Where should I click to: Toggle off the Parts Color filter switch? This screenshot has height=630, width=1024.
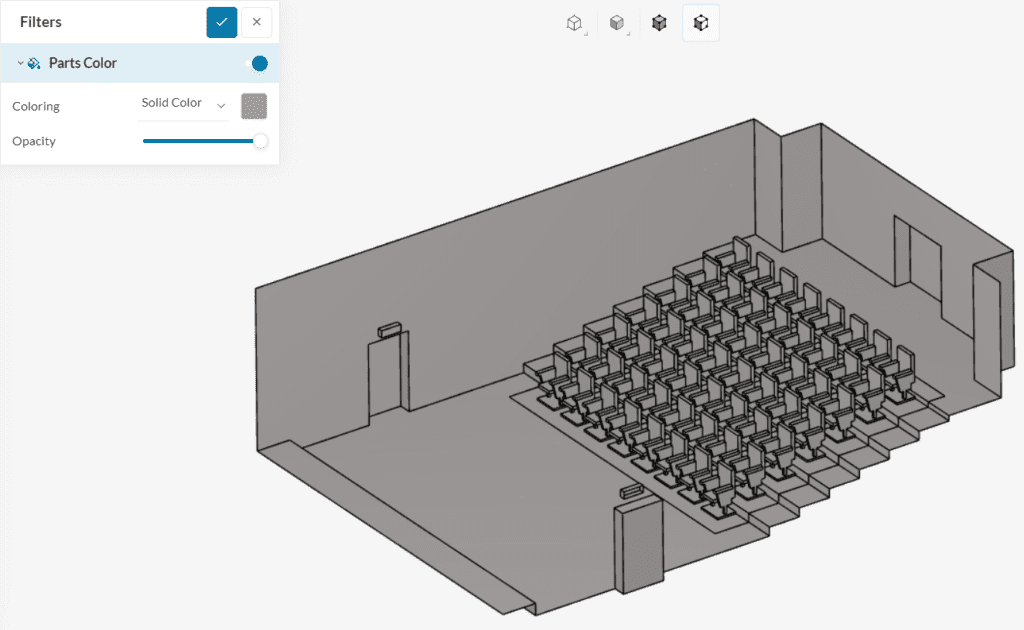(x=257, y=63)
